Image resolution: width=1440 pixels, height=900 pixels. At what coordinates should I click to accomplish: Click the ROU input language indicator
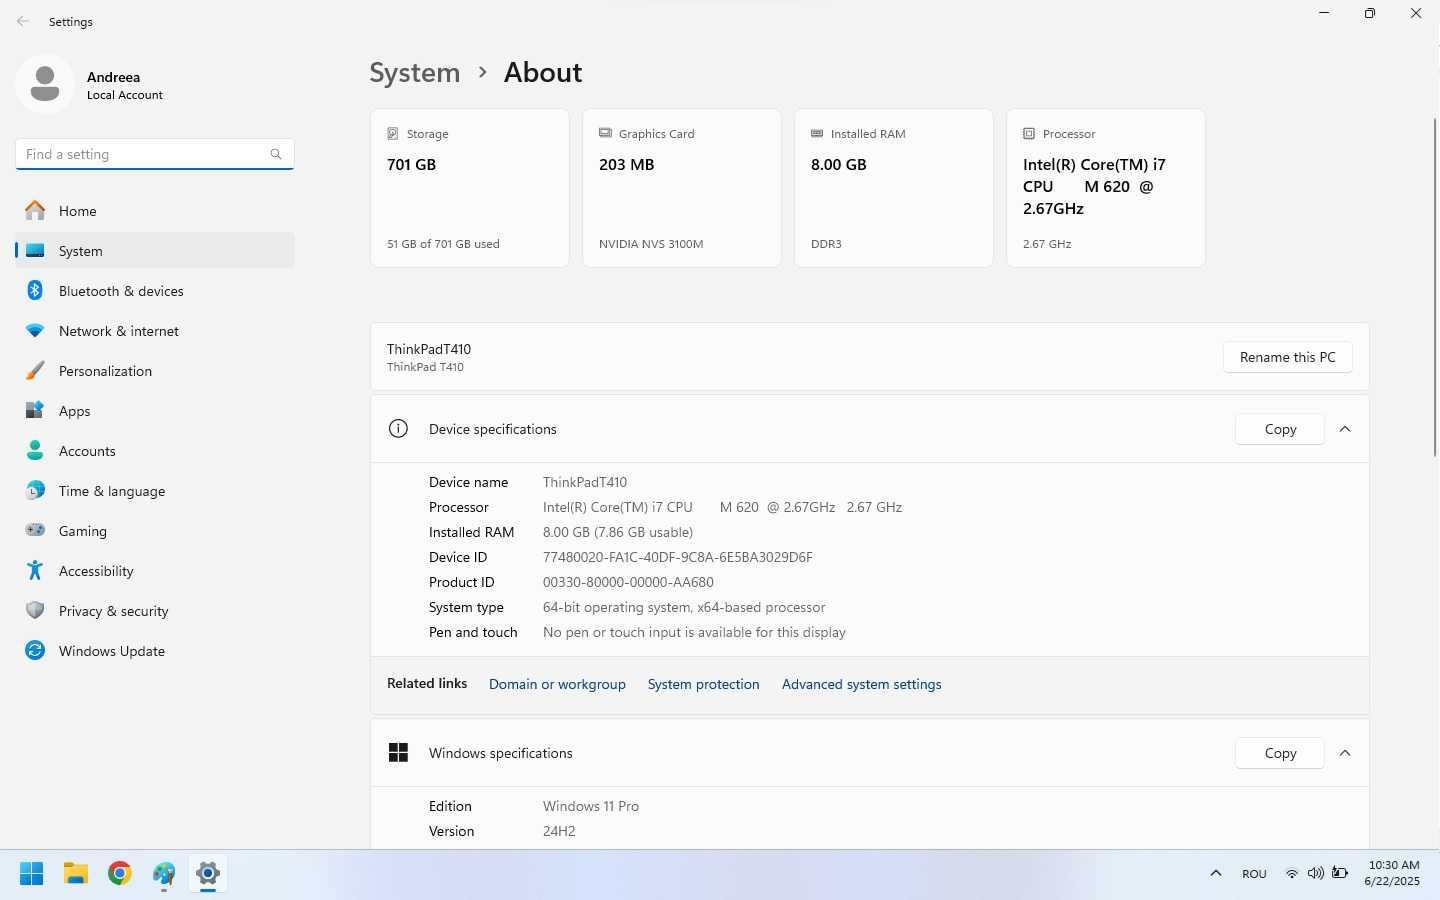(x=1254, y=874)
